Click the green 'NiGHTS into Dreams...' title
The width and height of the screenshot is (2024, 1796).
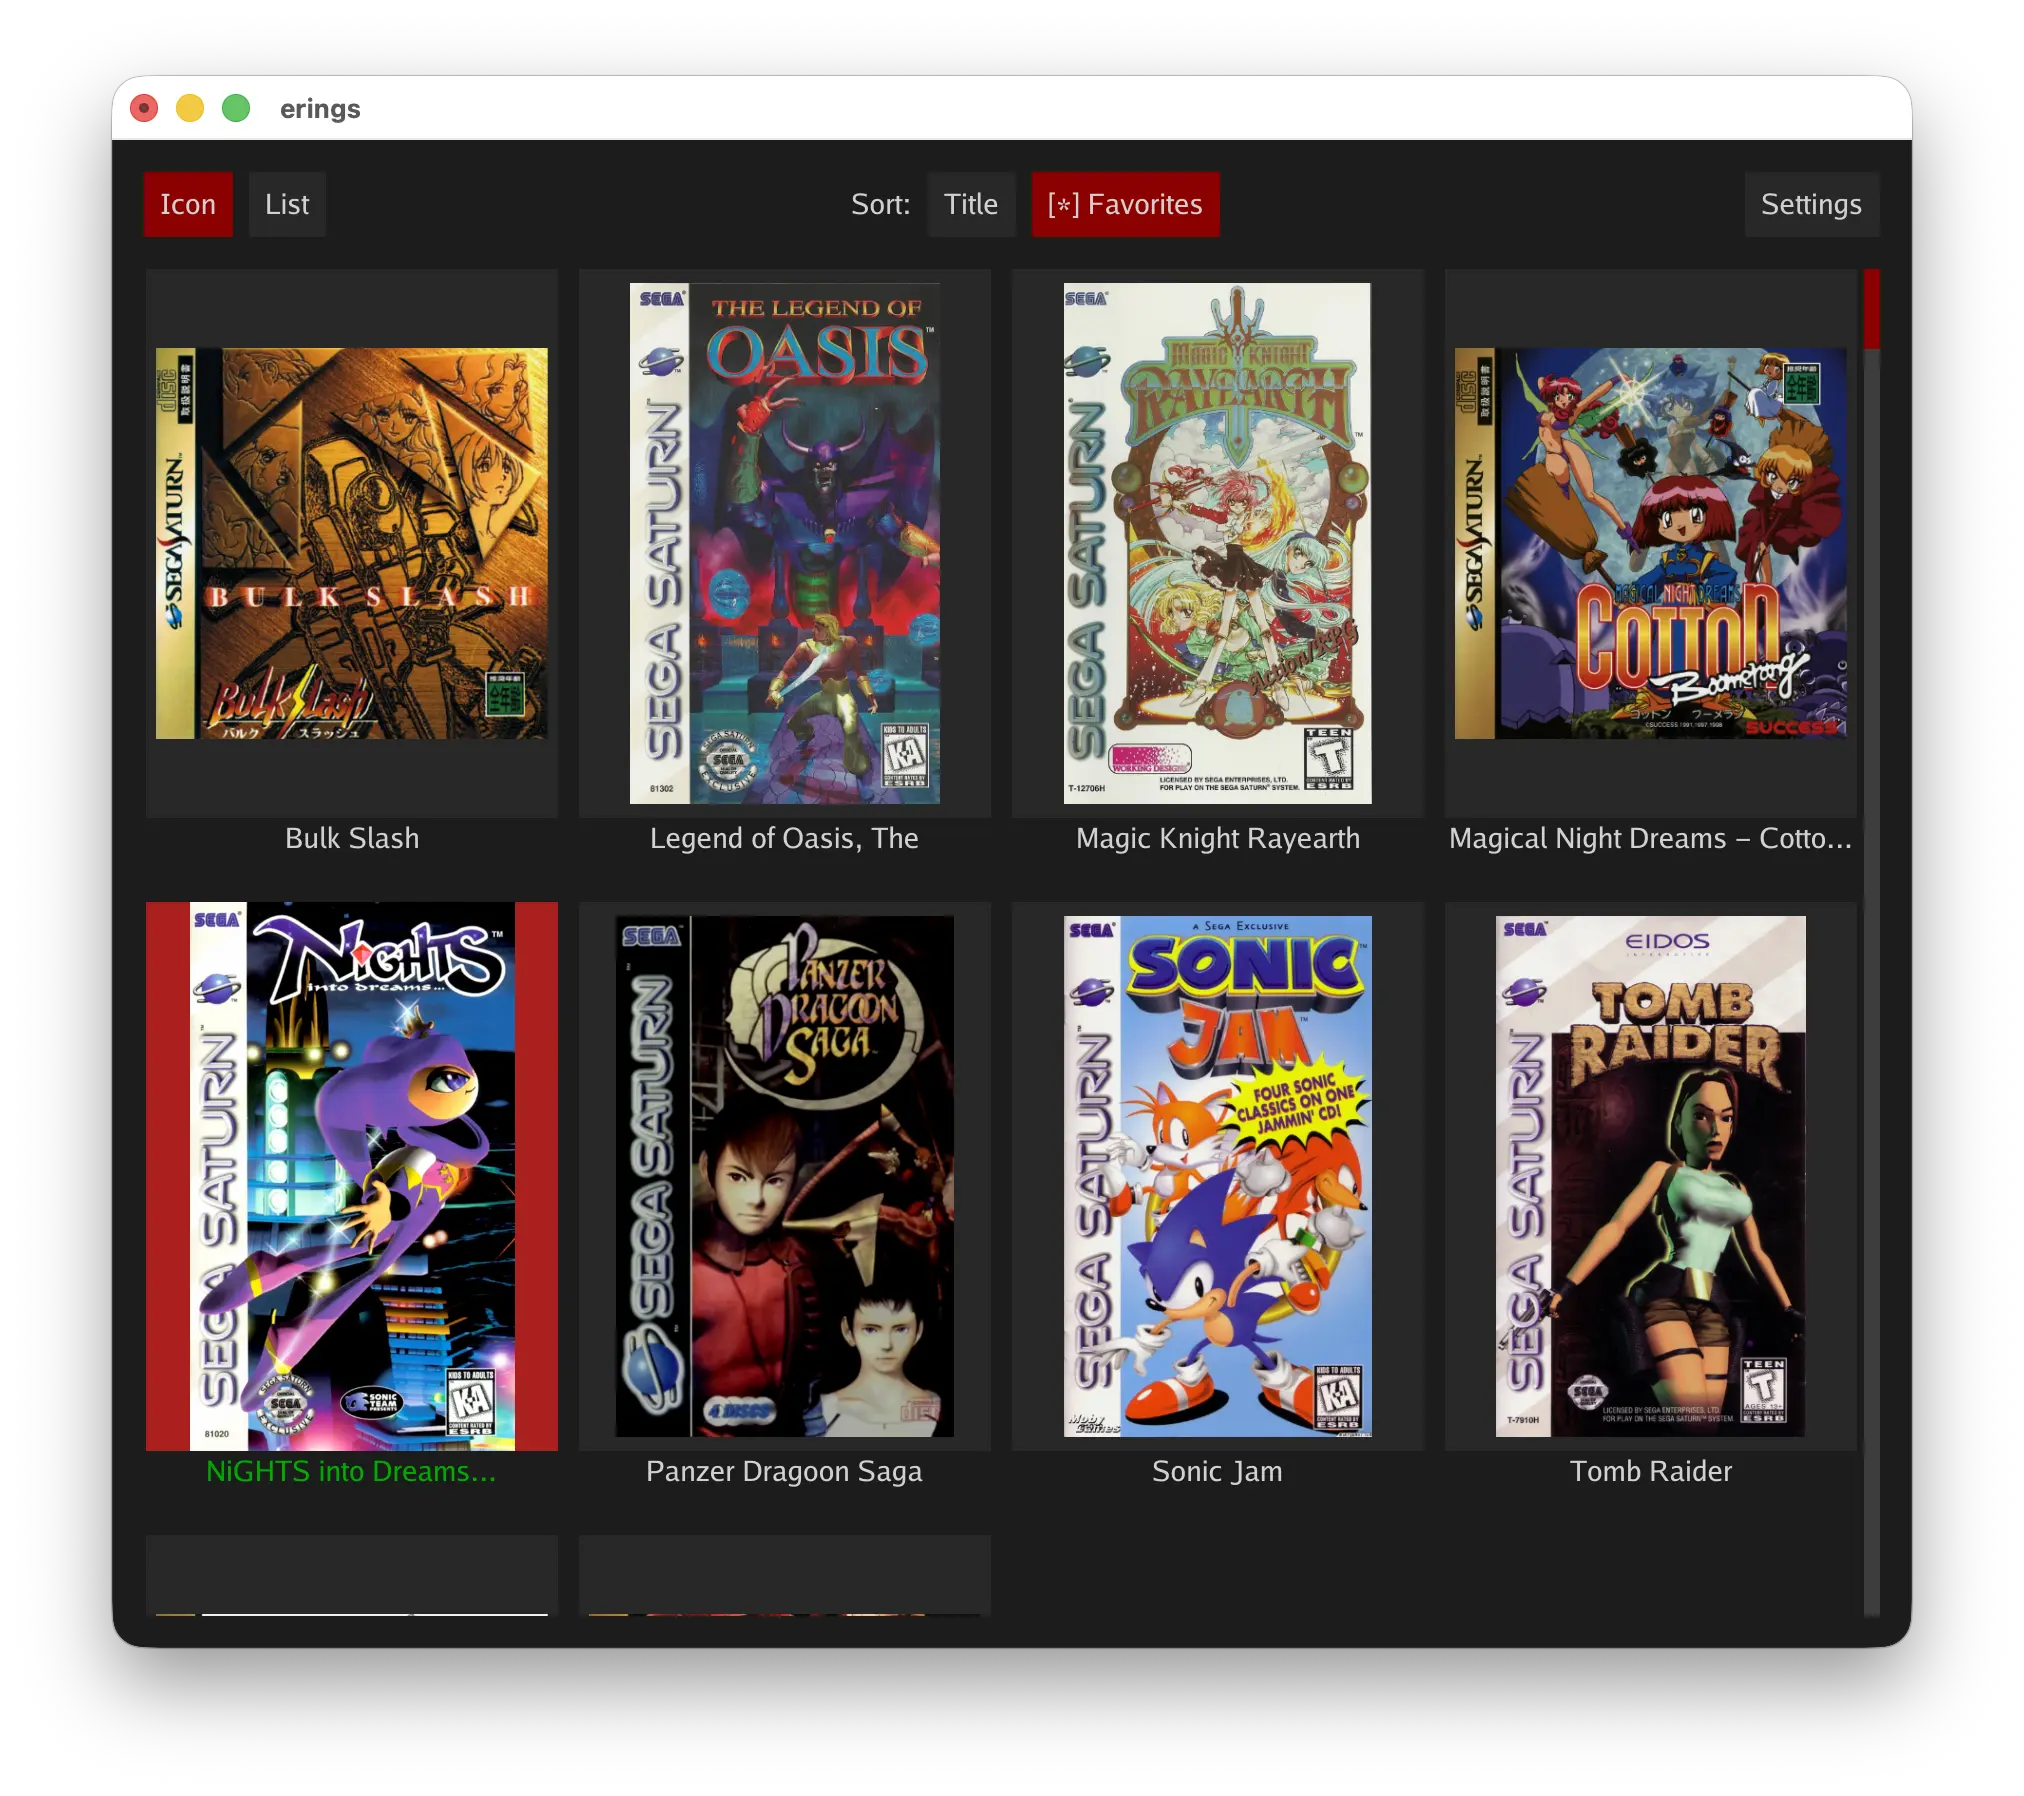coord(351,1471)
